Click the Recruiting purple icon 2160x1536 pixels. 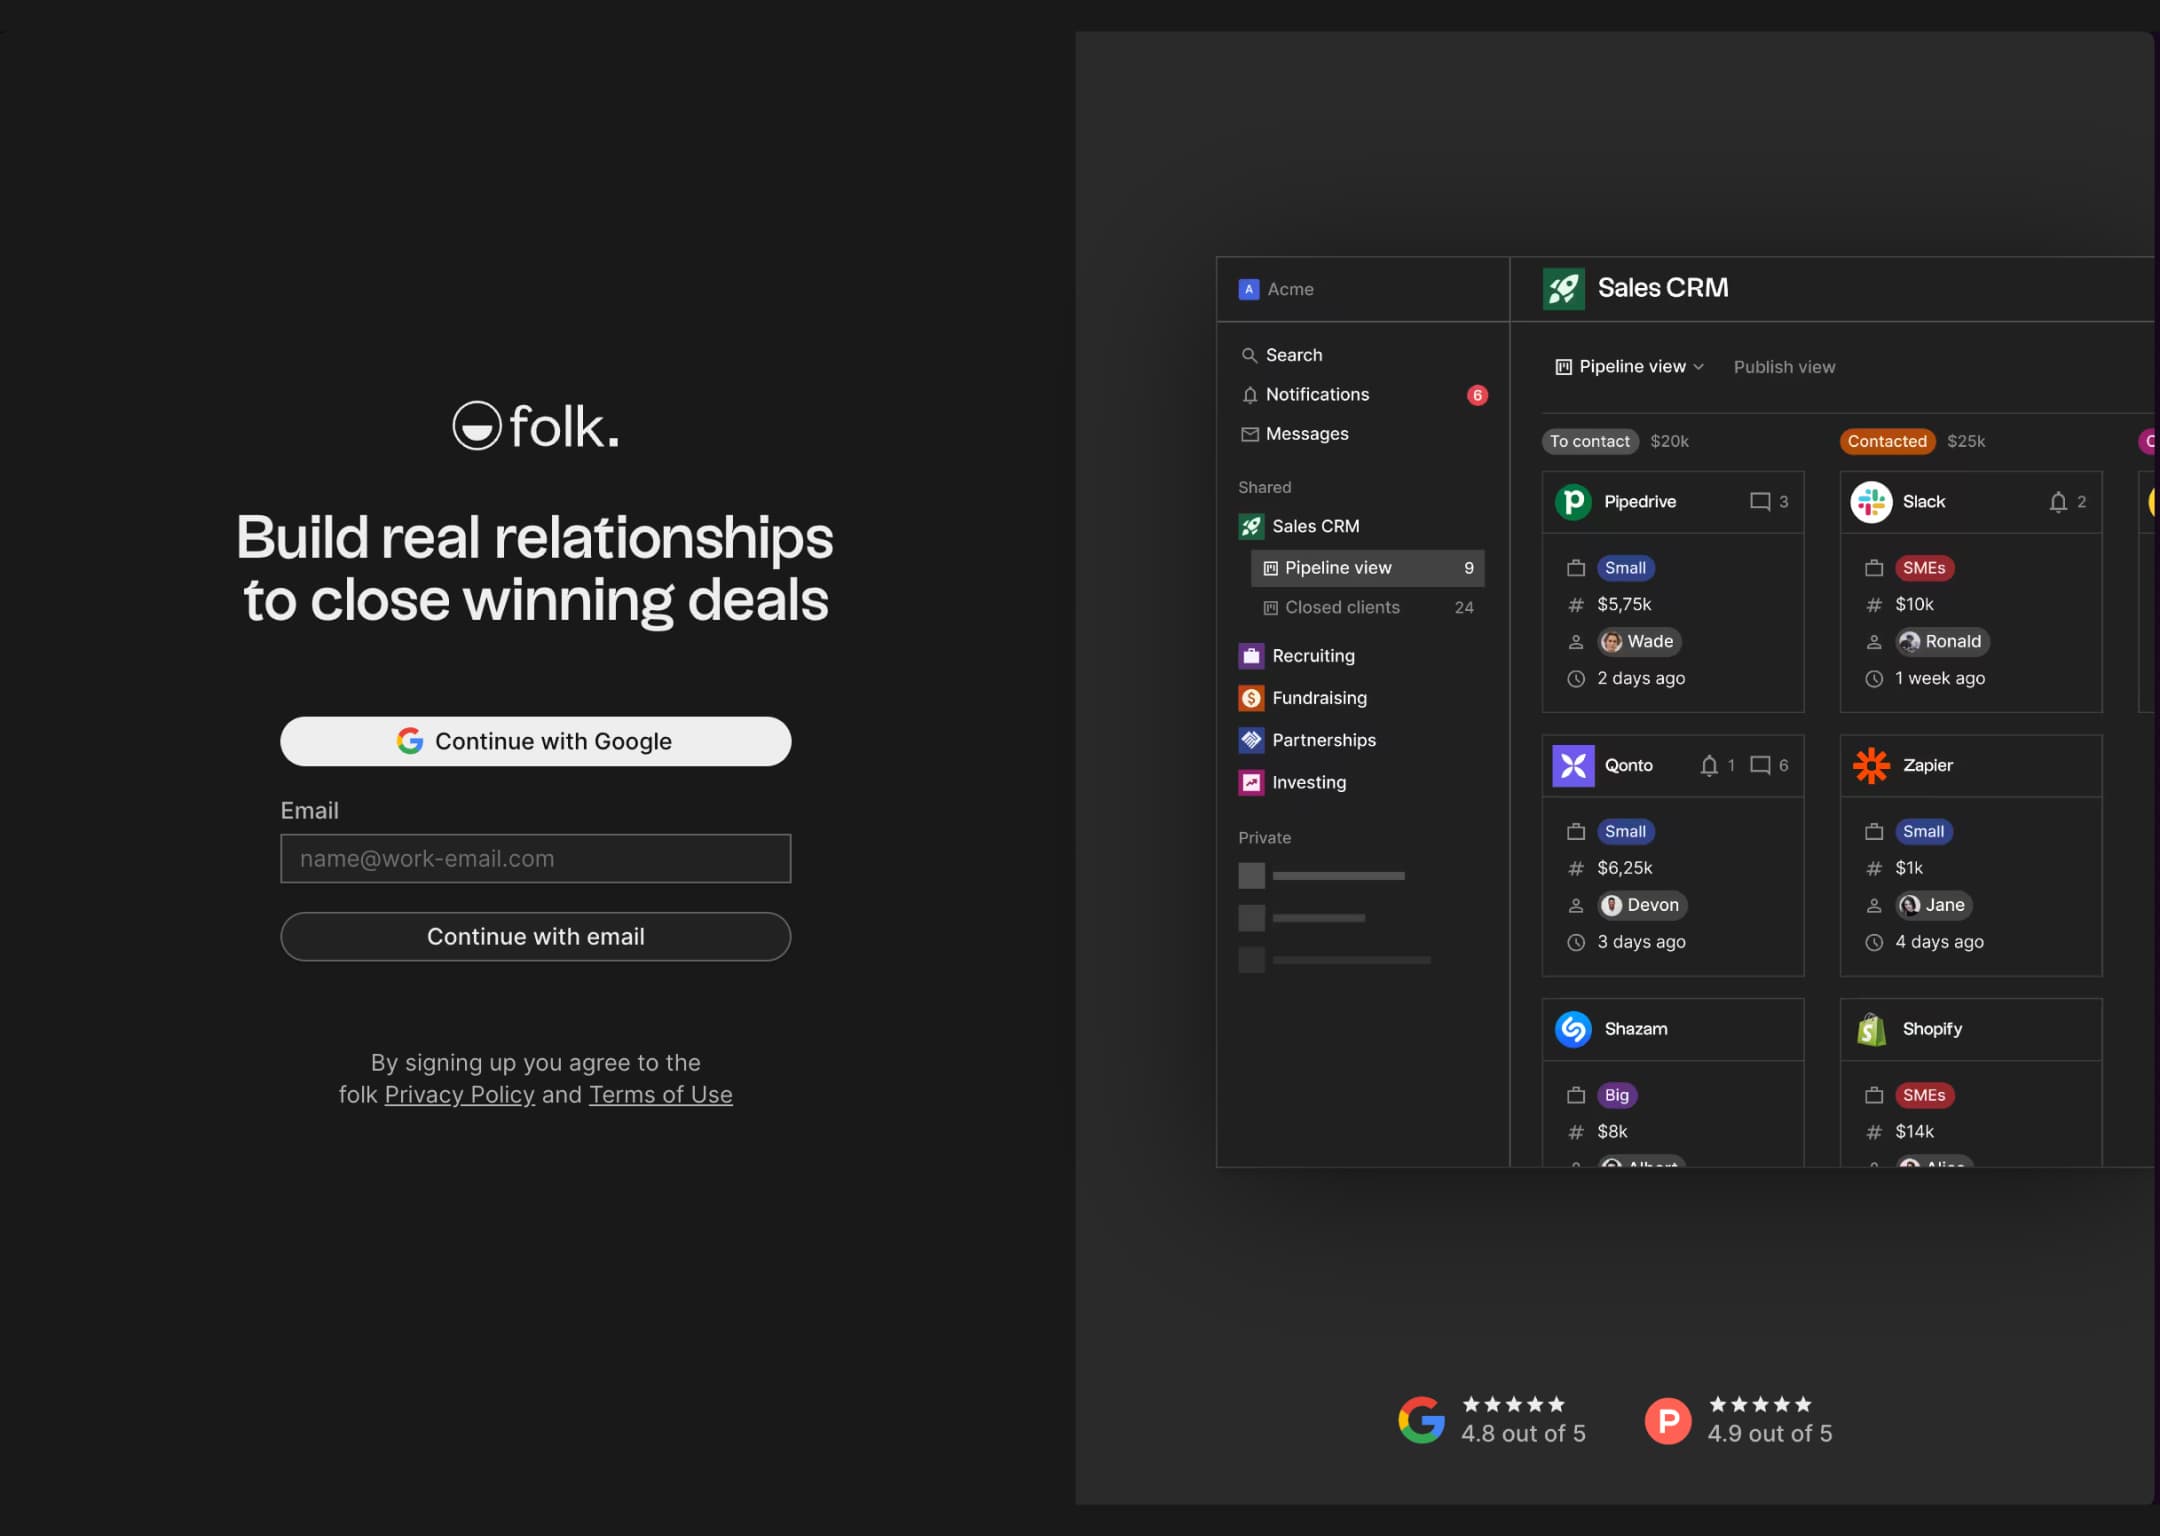pyautogui.click(x=1251, y=653)
